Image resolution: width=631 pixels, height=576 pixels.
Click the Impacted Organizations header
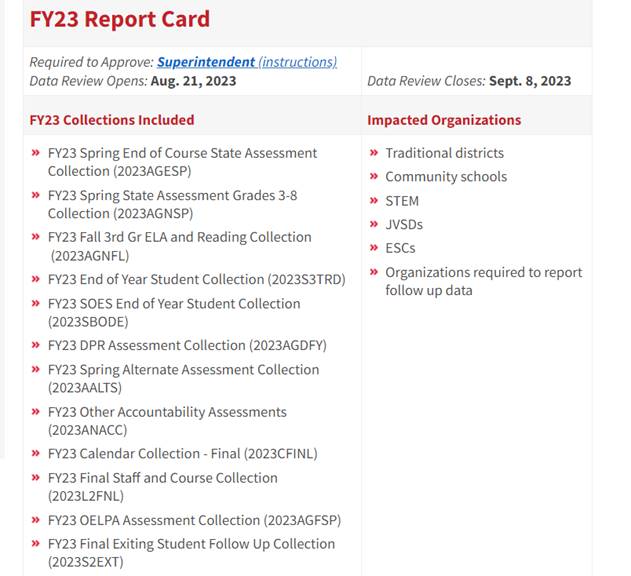pos(444,120)
